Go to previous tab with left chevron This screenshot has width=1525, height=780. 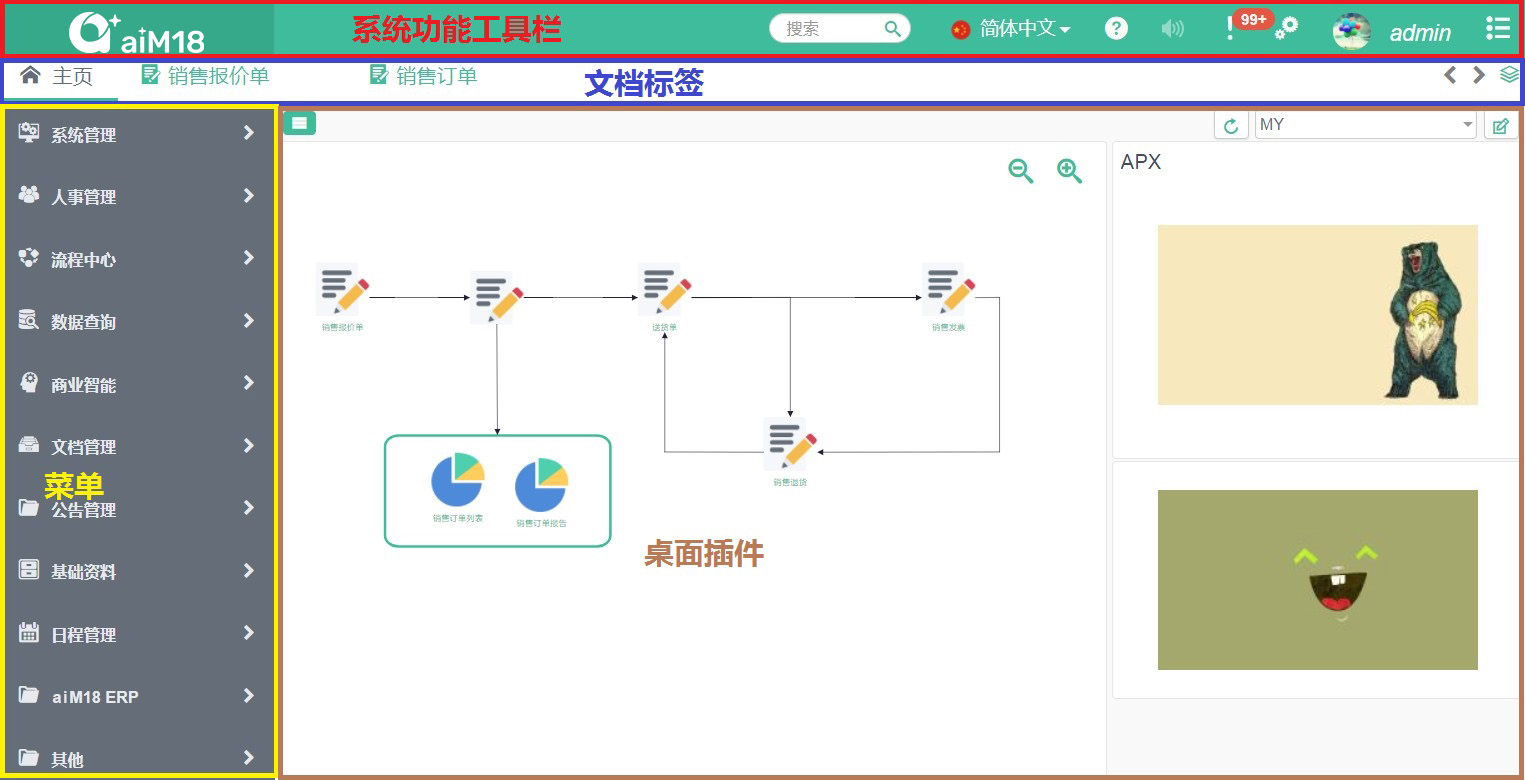(x=1450, y=75)
